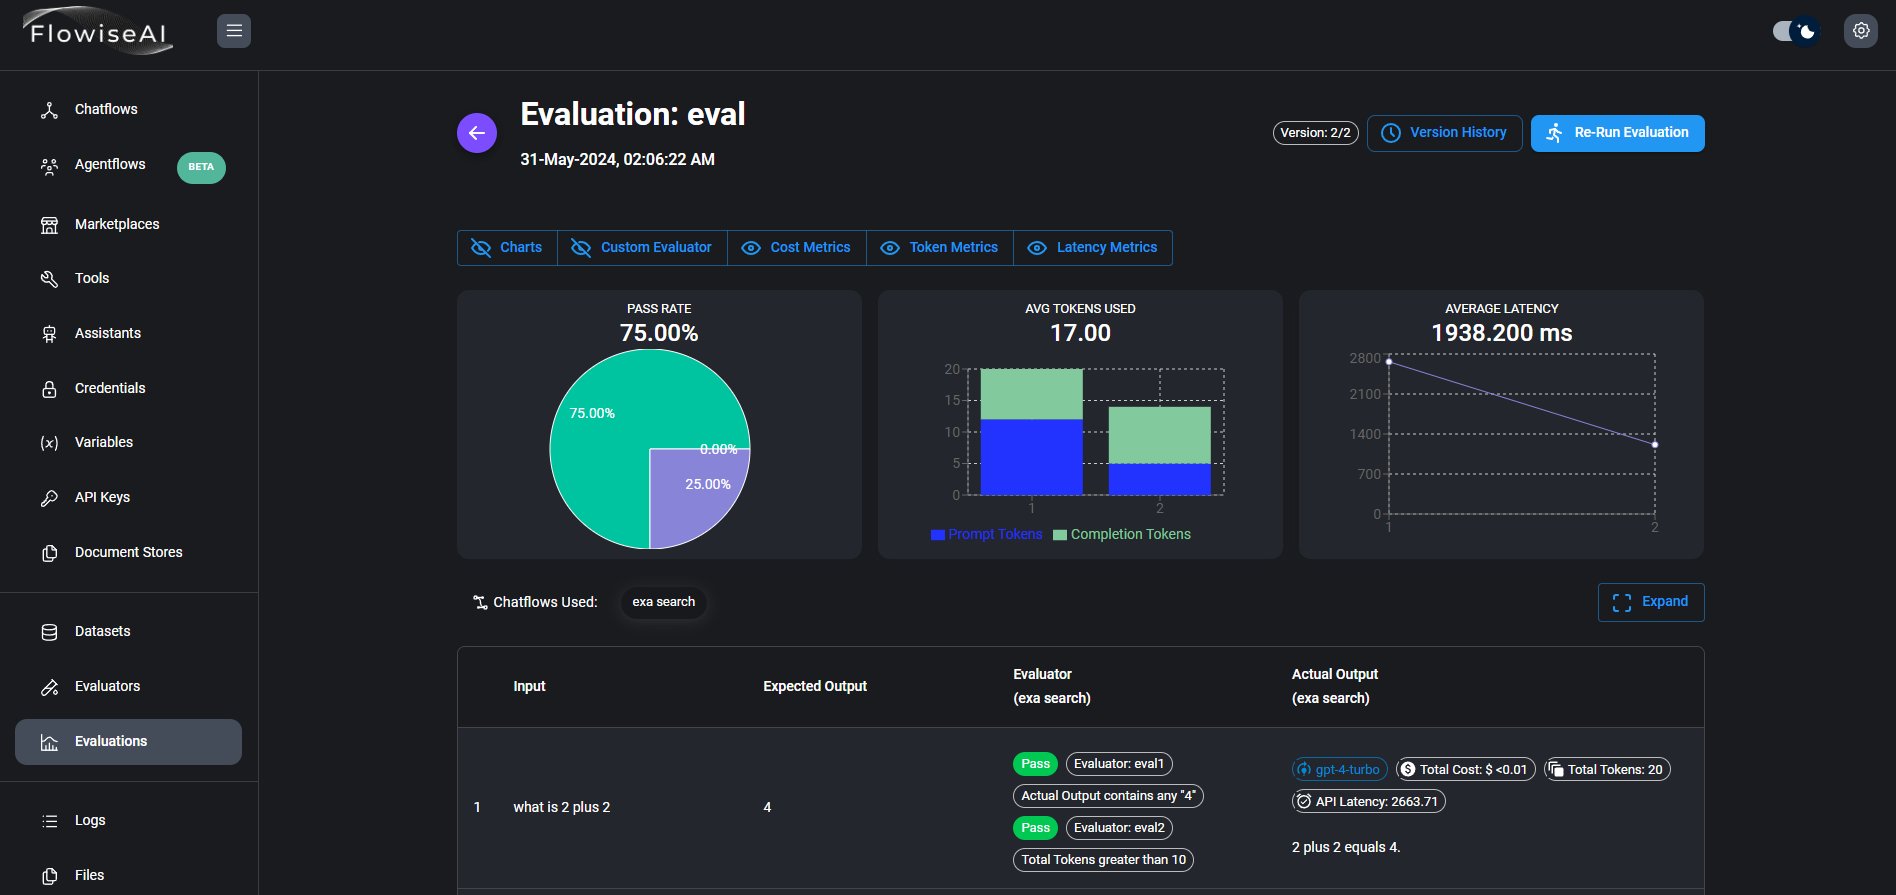Image resolution: width=1896 pixels, height=895 pixels.
Task: Open the Document Stores page
Action: [x=128, y=552]
